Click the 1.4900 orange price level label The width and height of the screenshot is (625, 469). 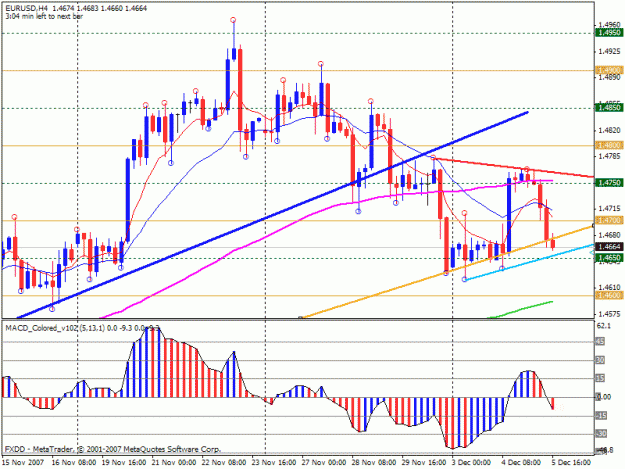(609, 70)
